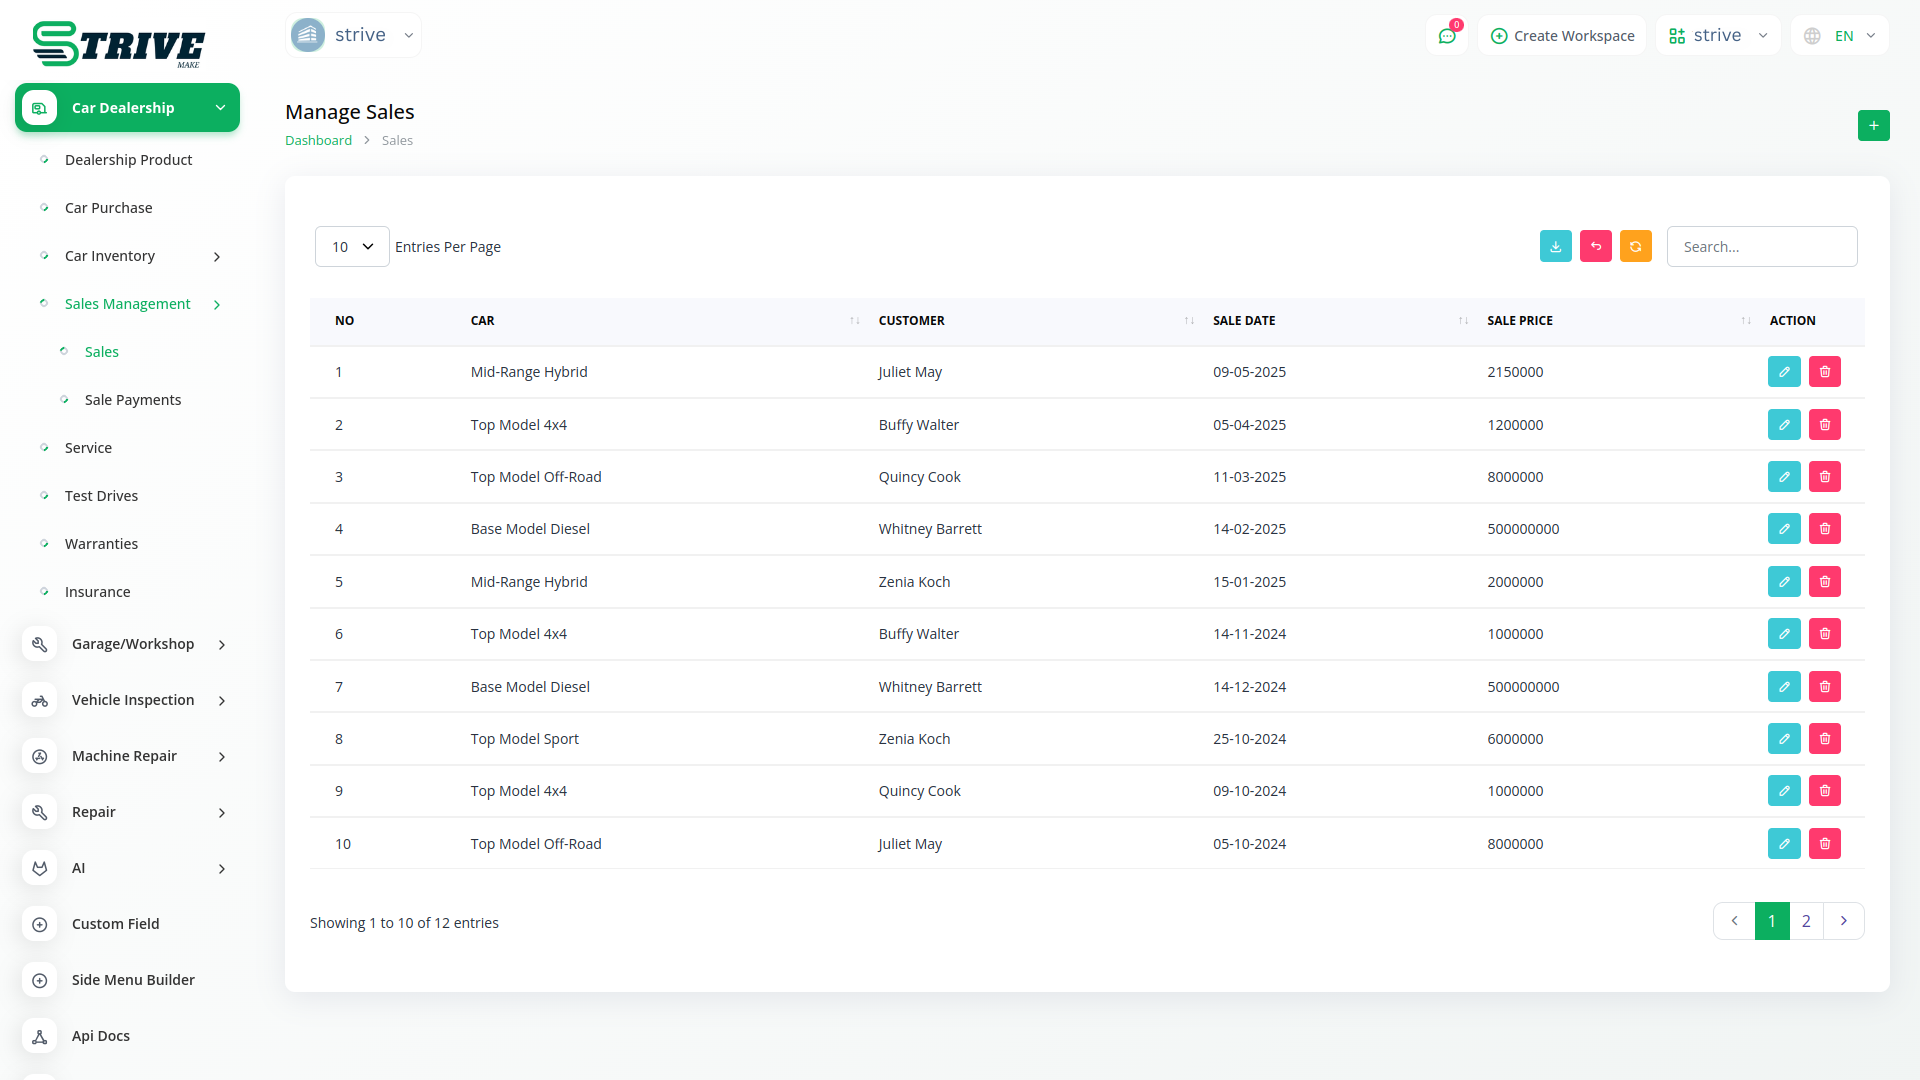Edit the Juliet May Mid-Range Hybrid sale
The image size is (1920, 1080).
[x=1783, y=372]
